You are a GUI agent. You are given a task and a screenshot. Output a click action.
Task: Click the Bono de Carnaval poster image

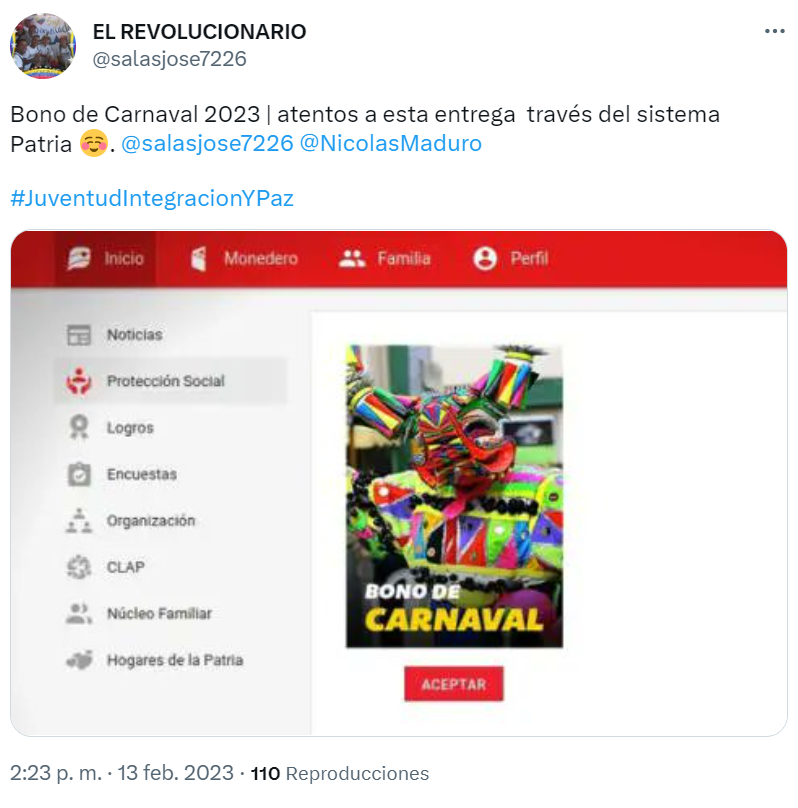[454, 496]
